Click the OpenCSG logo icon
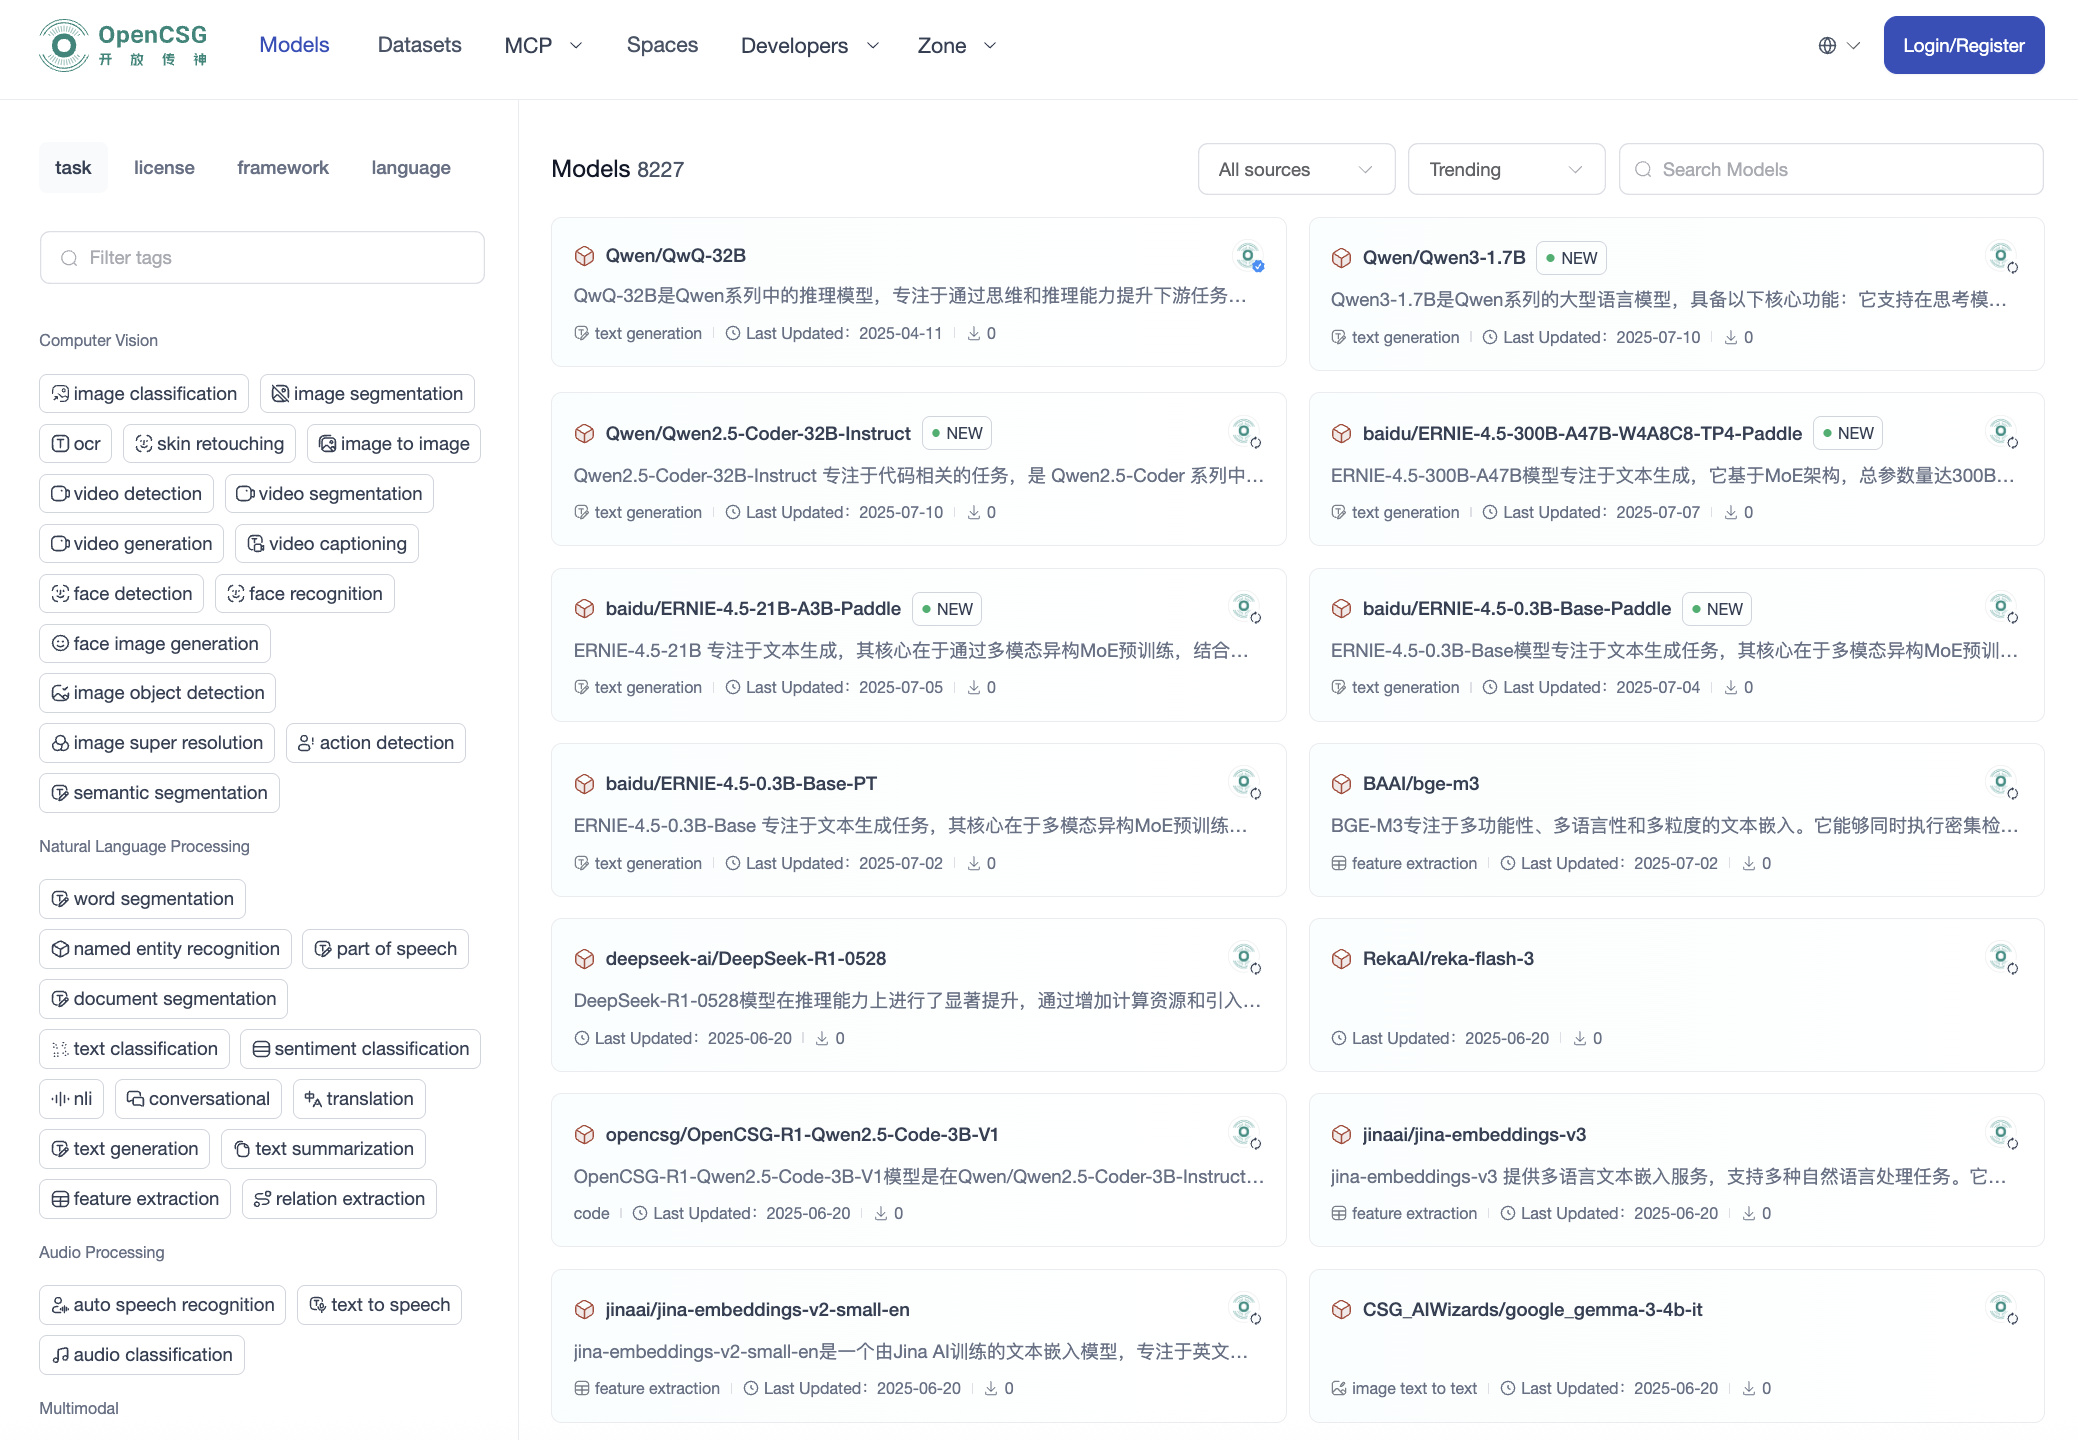 [x=63, y=46]
